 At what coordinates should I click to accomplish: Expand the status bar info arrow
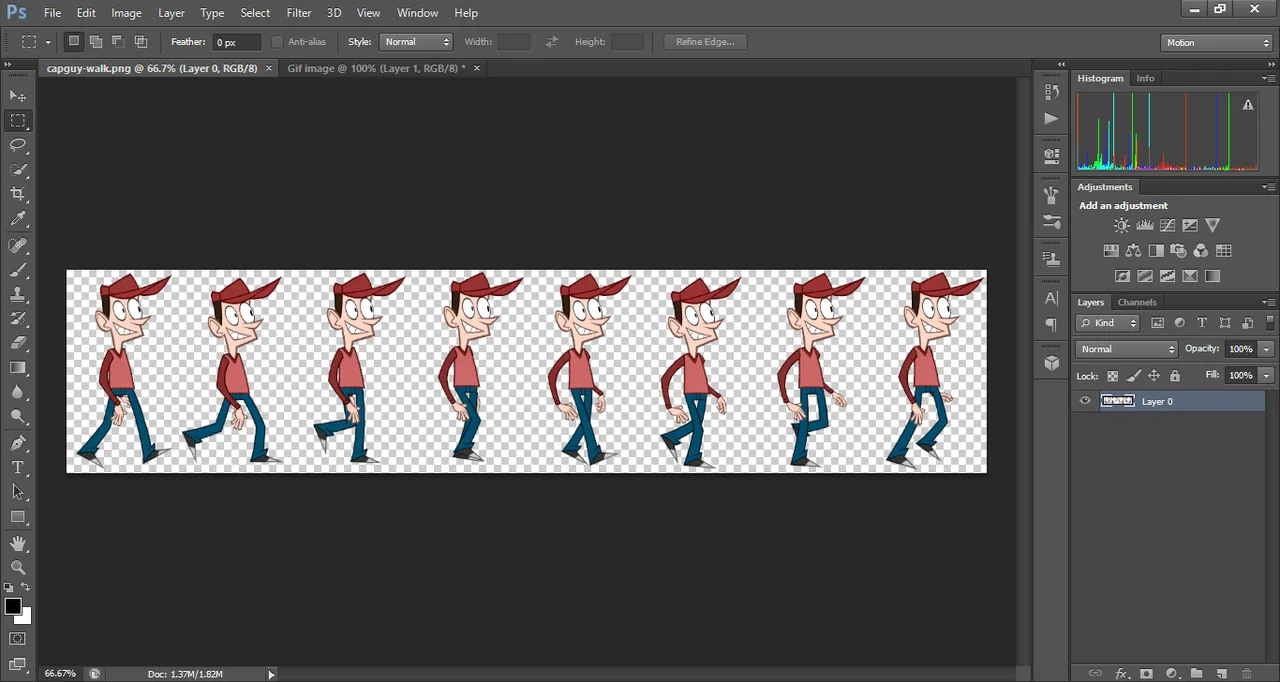click(271, 675)
